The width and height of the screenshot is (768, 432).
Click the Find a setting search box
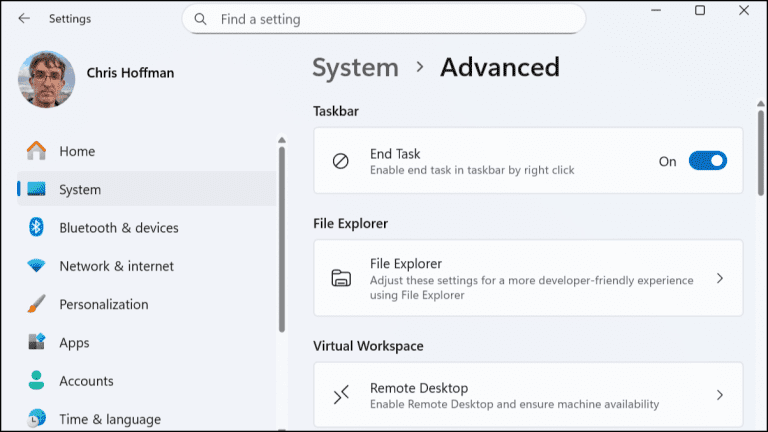(x=390, y=19)
